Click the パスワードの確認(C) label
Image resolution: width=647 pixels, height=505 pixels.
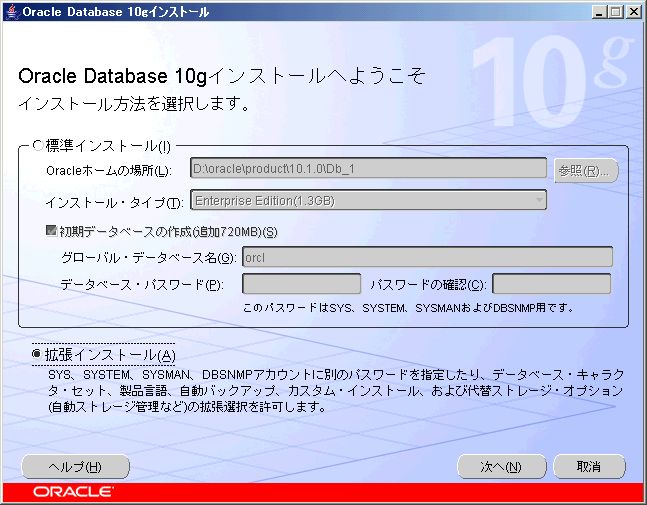(x=428, y=285)
